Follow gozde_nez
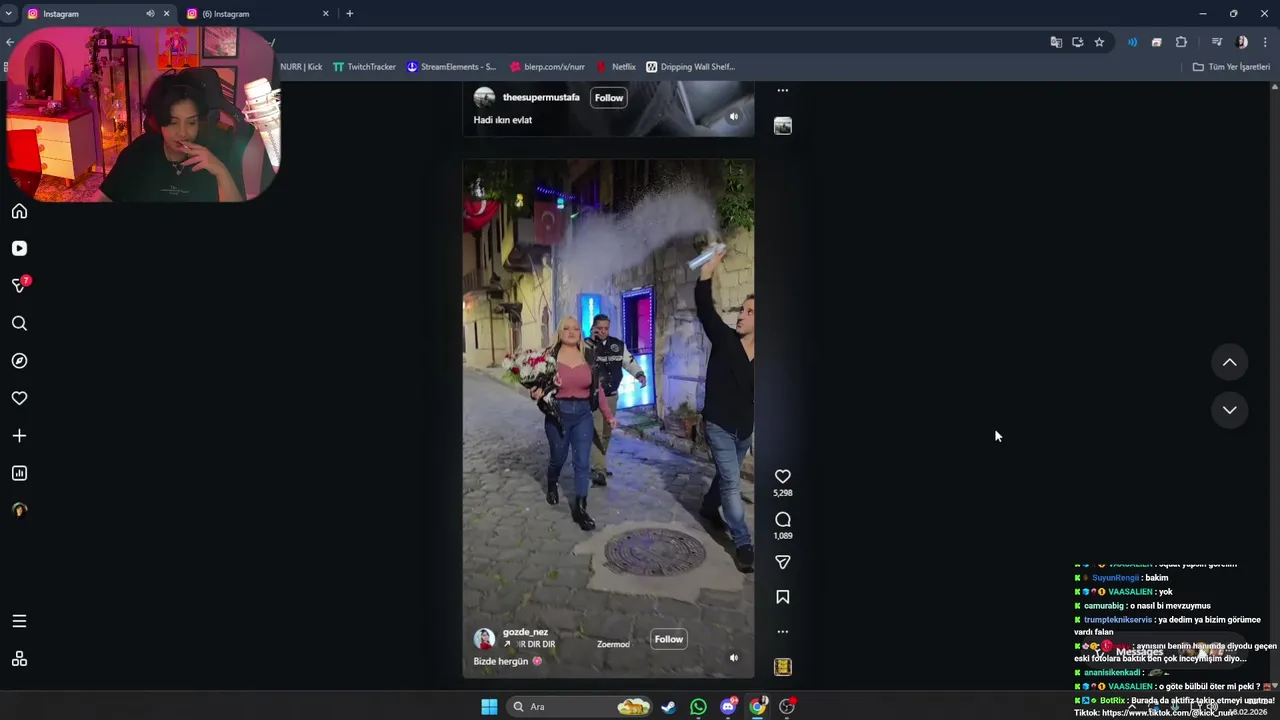Screen dimensions: 1280x720 click(x=669, y=639)
